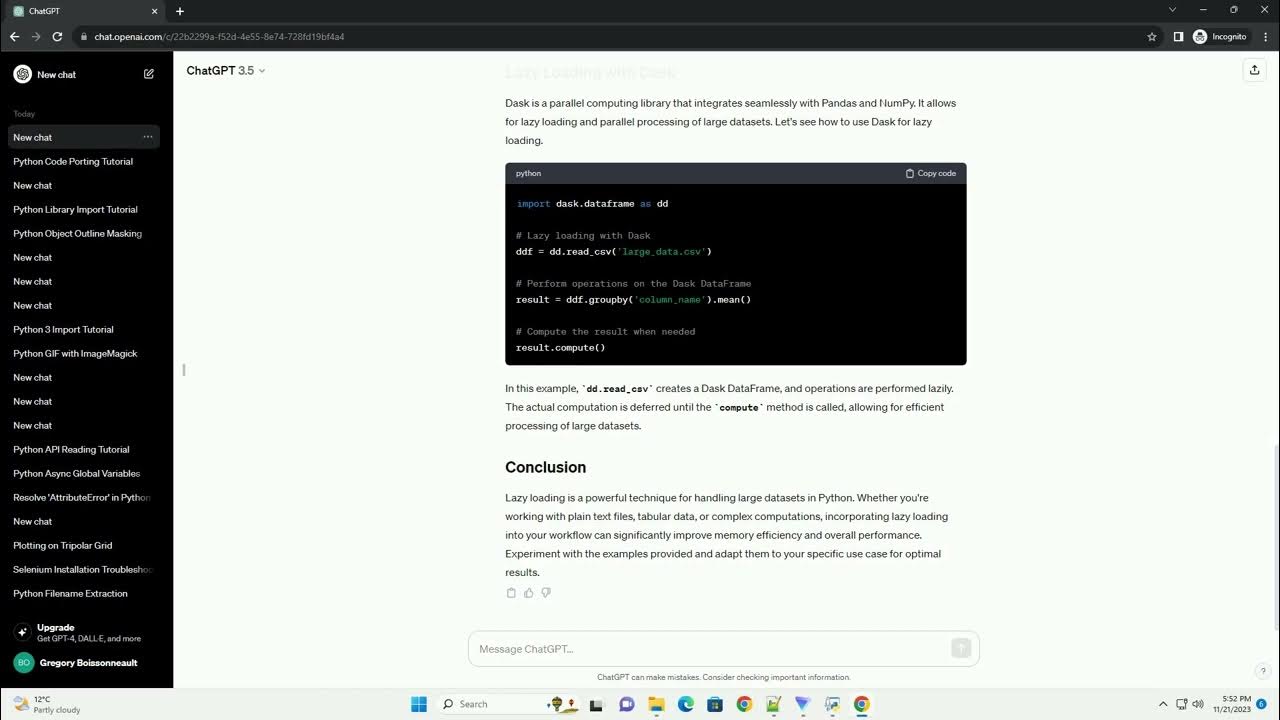
Task: Click the new chat compose icon
Action: (149, 74)
